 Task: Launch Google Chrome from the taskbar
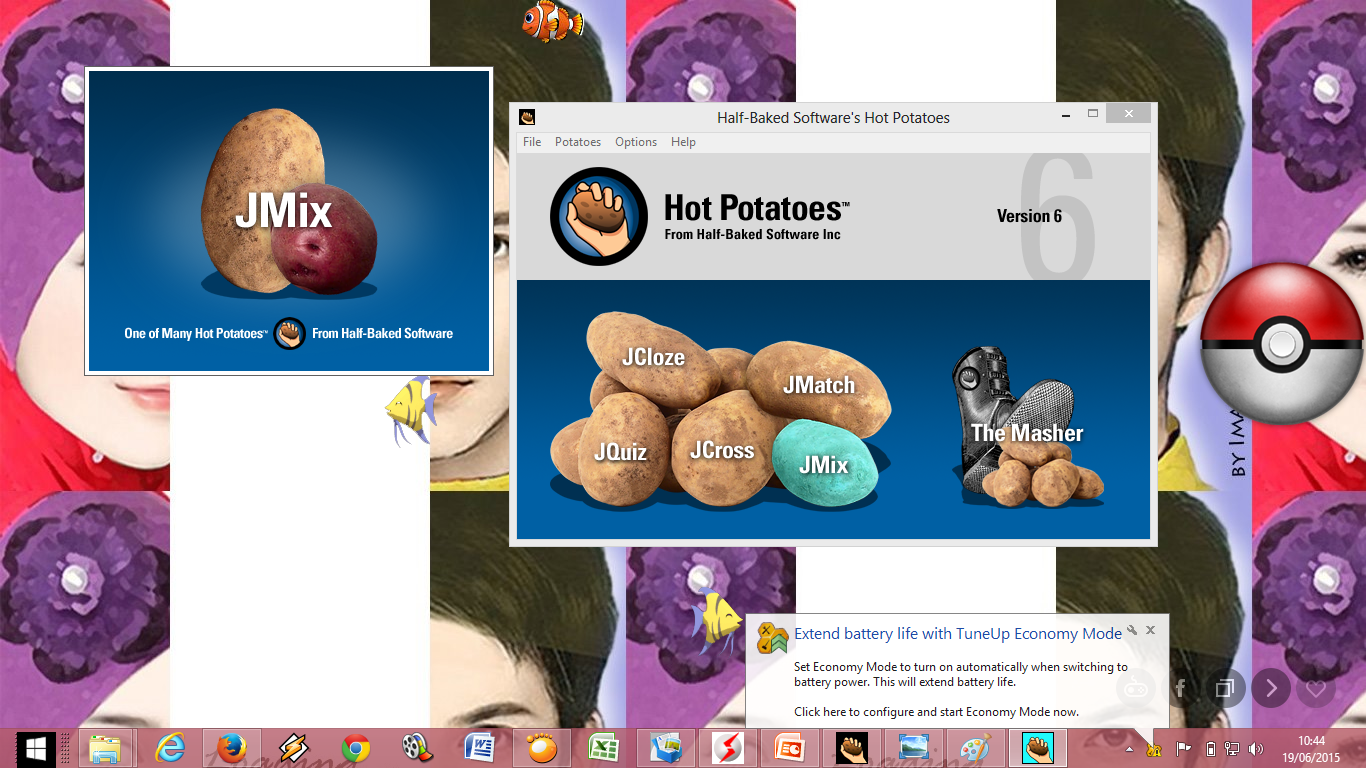(x=356, y=748)
